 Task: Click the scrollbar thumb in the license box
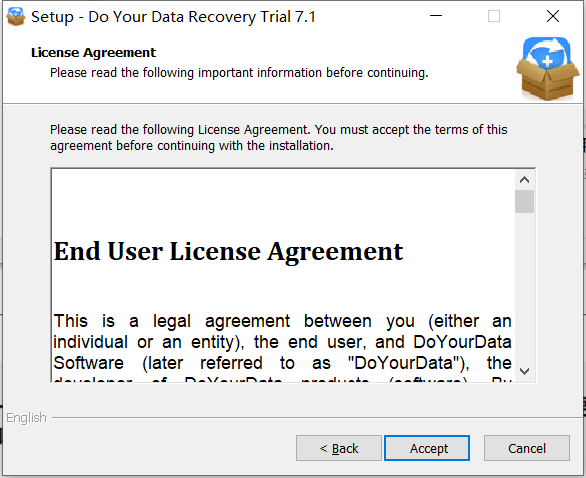point(524,201)
